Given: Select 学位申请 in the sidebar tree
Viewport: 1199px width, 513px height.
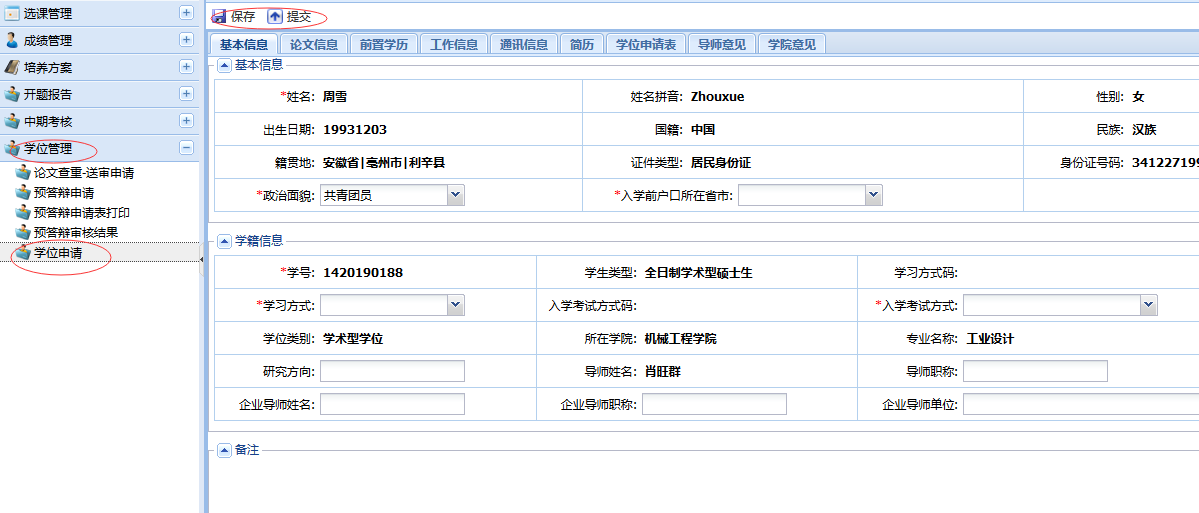Looking at the screenshot, I should 58,253.
